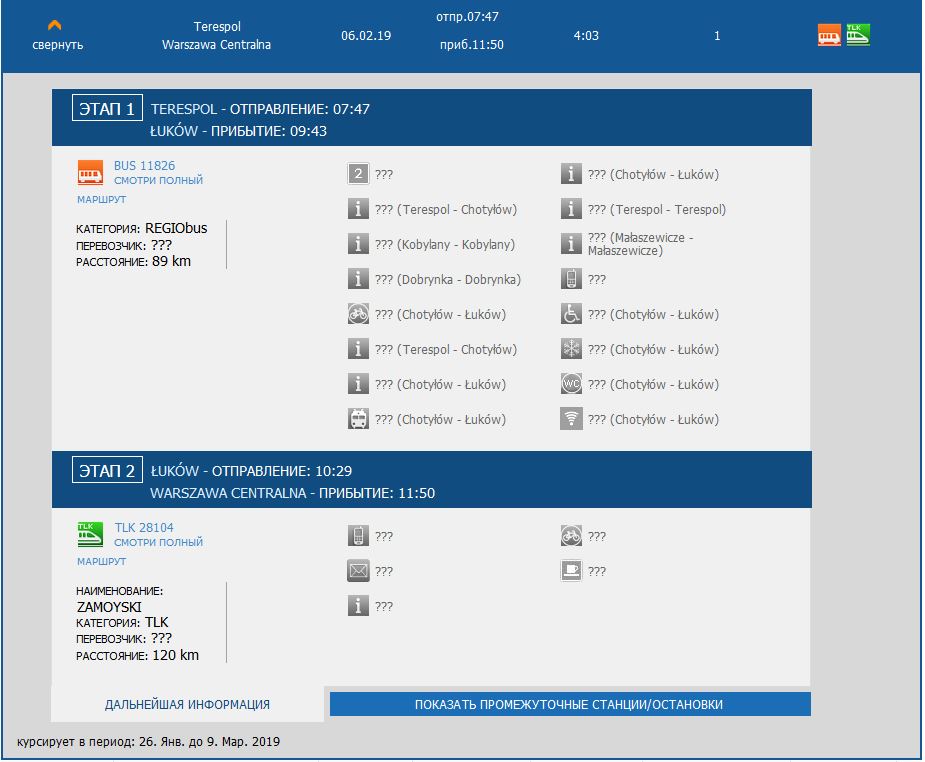
Task: Click the bicycle icon in stage 2
Action: pyautogui.click(x=571, y=536)
